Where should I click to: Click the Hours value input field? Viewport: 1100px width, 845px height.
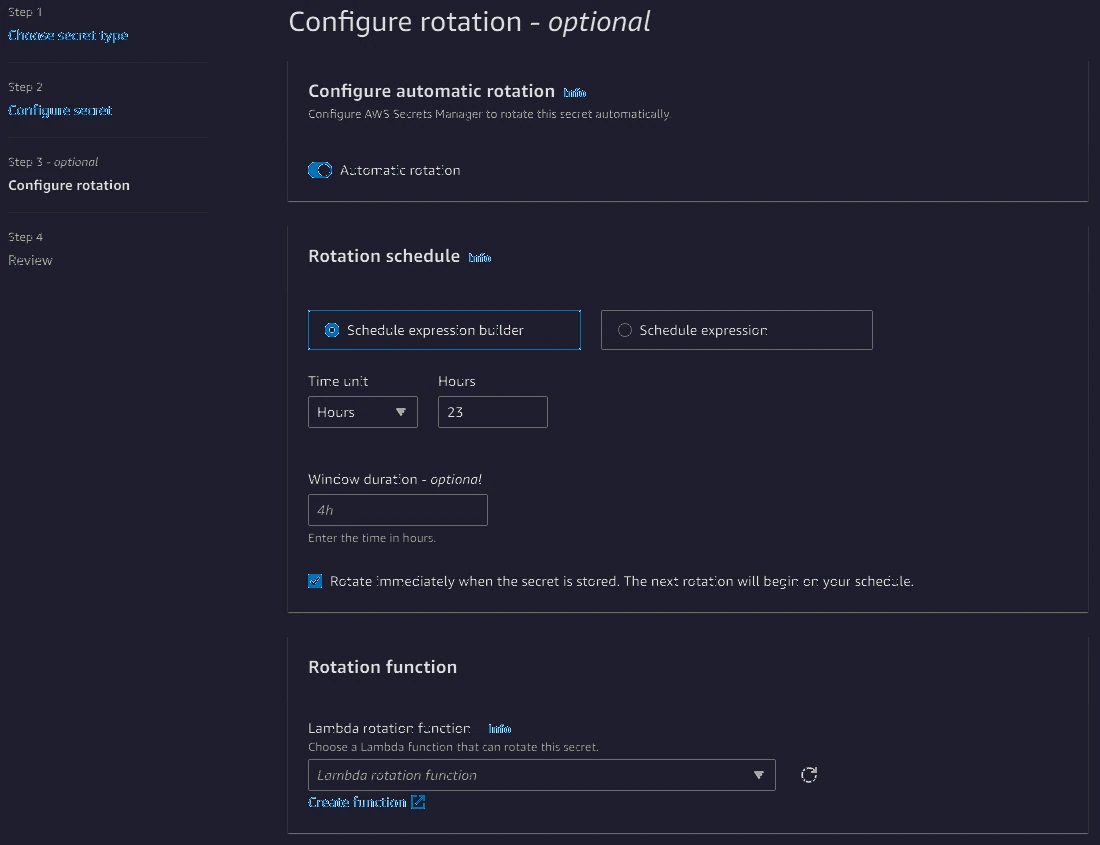(492, 412)
